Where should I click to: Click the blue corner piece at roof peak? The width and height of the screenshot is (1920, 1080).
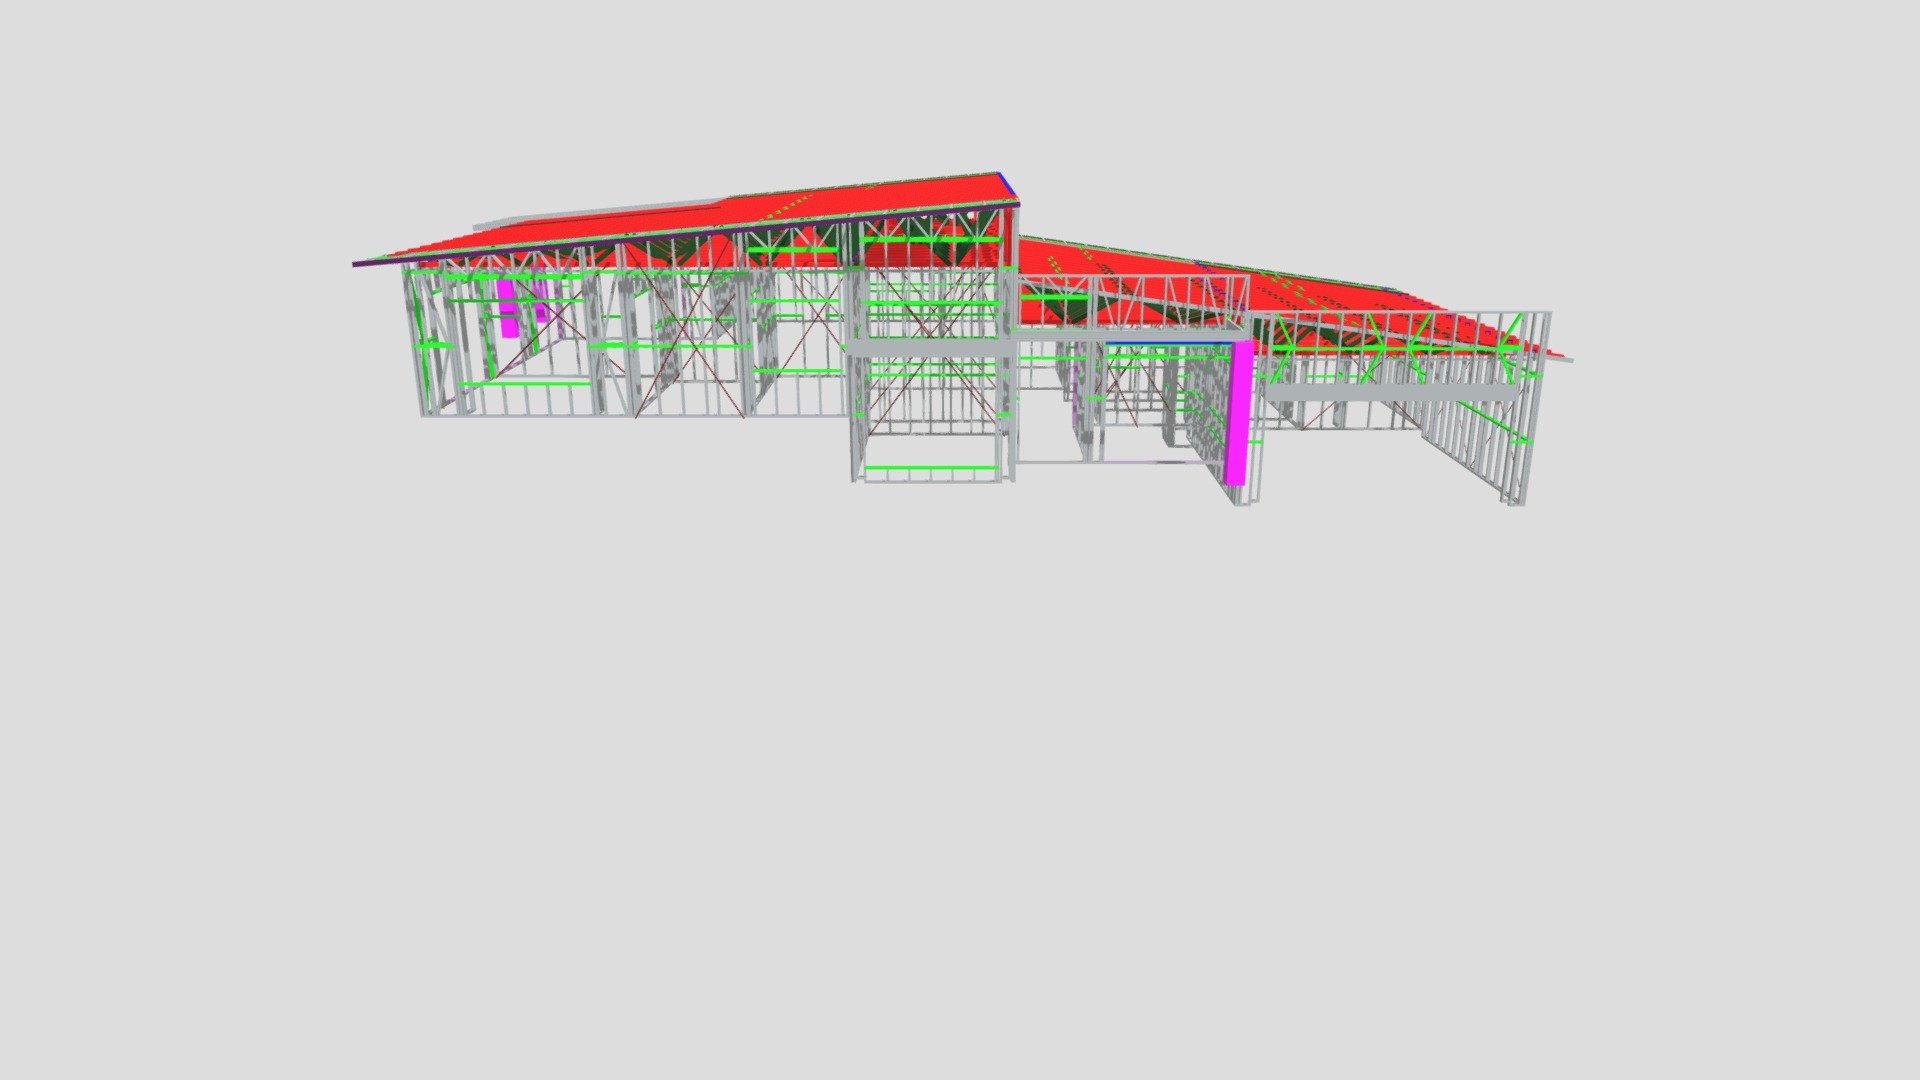tap(1009, 186)
